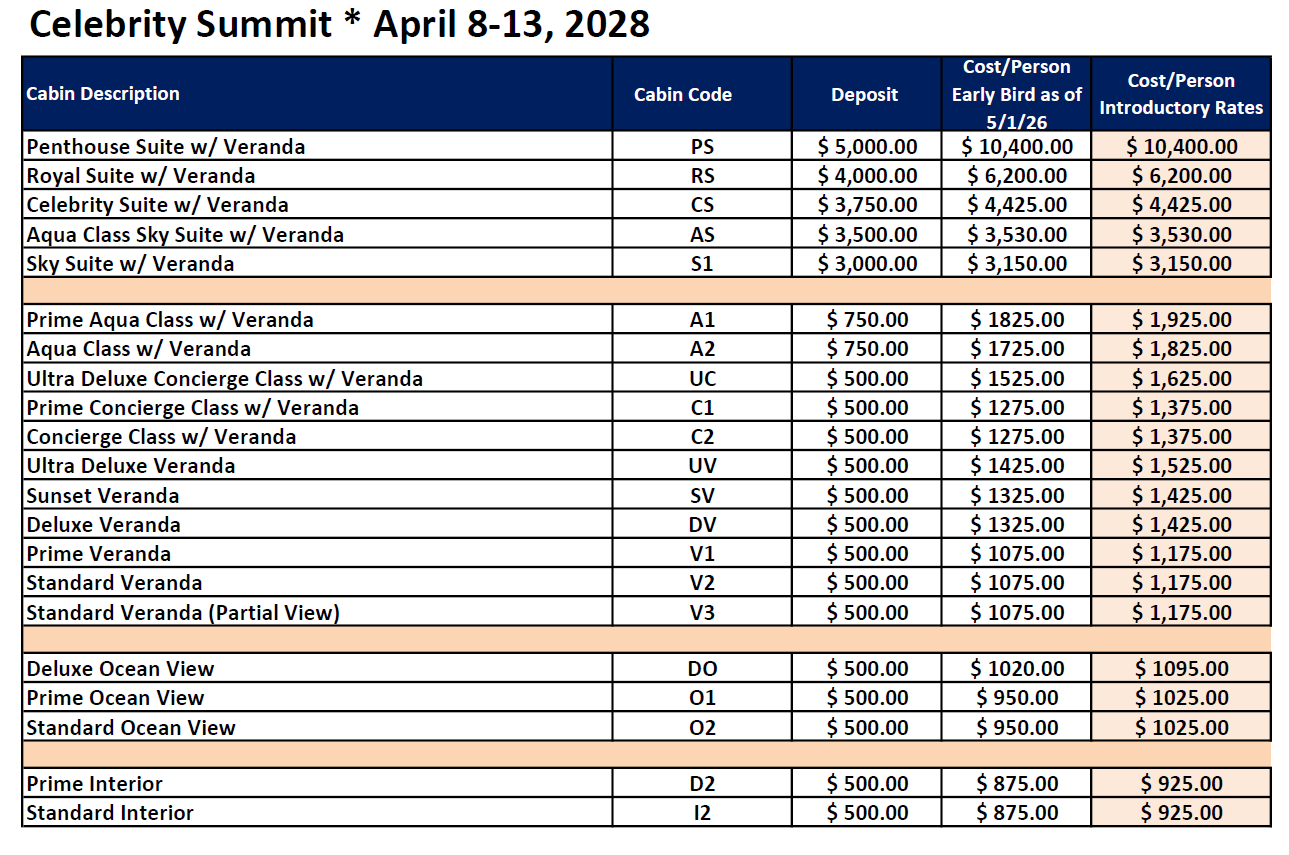
Task: Click the Early Bird price $ 10,400.00
Action: tap(1017, 147)
